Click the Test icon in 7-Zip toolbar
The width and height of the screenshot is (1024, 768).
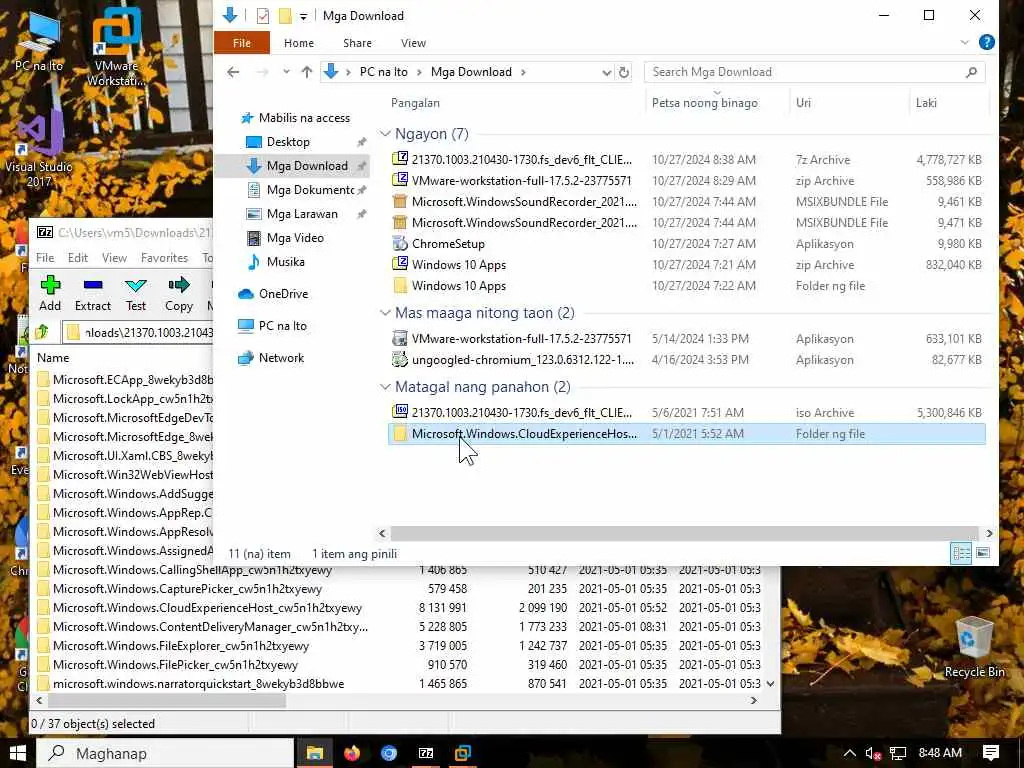tap(136, 293)
